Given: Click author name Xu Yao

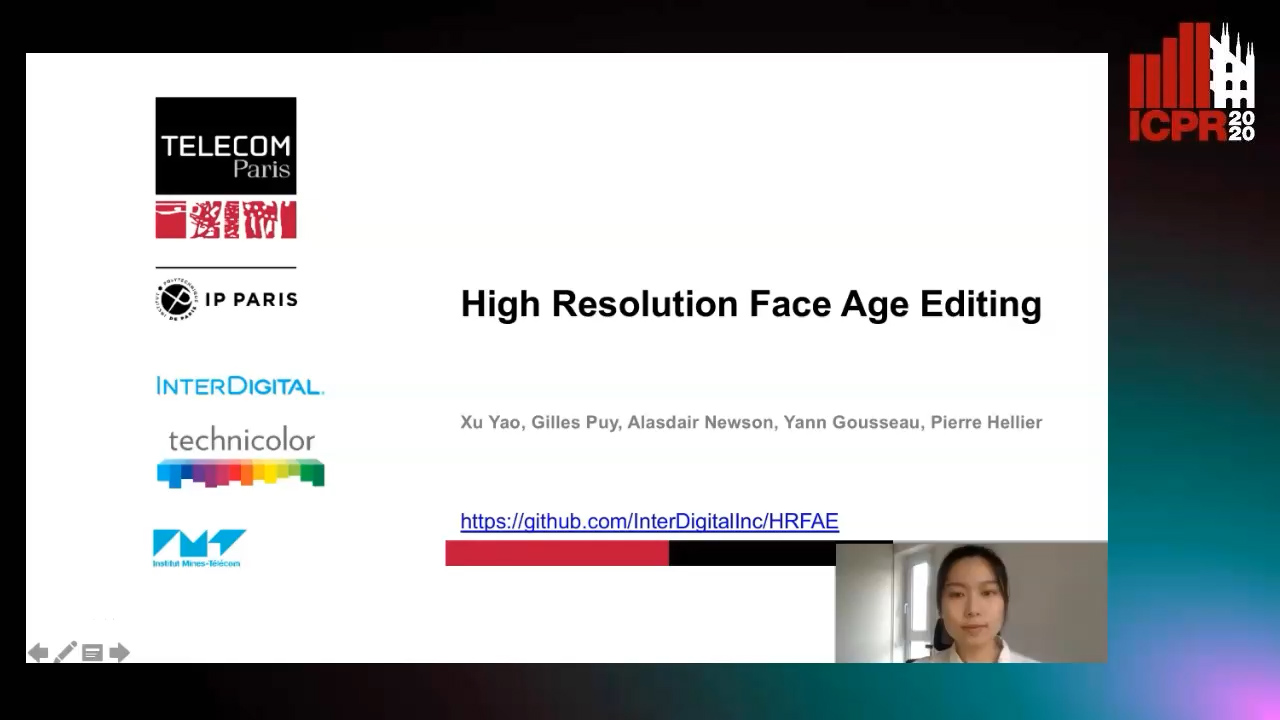Looking at the screenshot, I should [490, 422].
